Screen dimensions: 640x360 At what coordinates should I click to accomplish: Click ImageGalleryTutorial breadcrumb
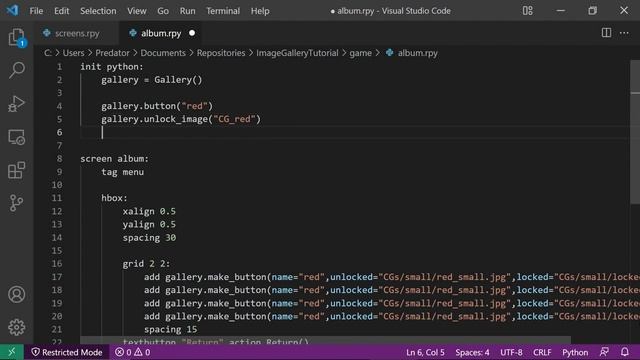297,53
